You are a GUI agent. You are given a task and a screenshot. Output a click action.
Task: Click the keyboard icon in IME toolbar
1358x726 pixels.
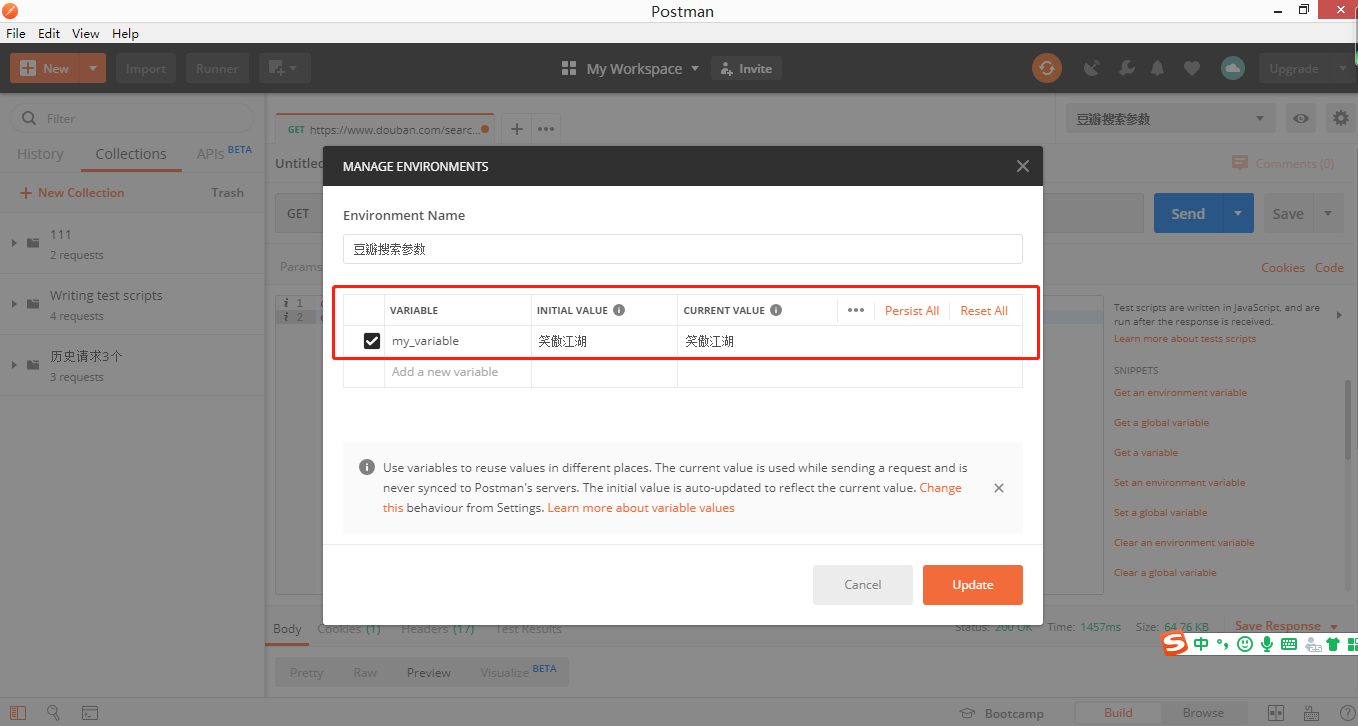(x=1289, y=644)
